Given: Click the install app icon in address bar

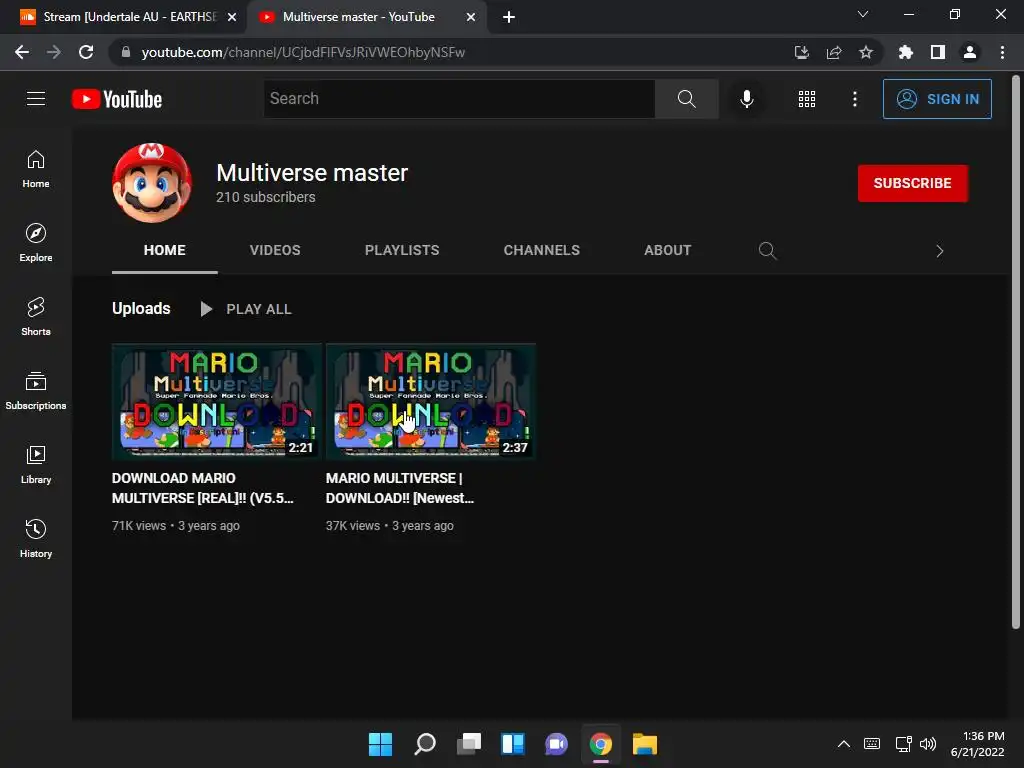Looking at the screenshot, I should [801, 52].
